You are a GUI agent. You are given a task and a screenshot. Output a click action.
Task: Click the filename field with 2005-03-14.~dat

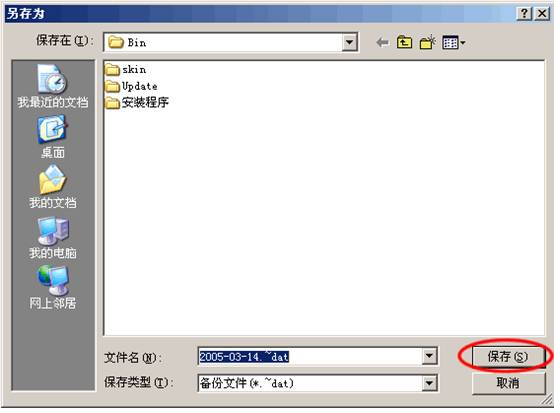[310, 356]
